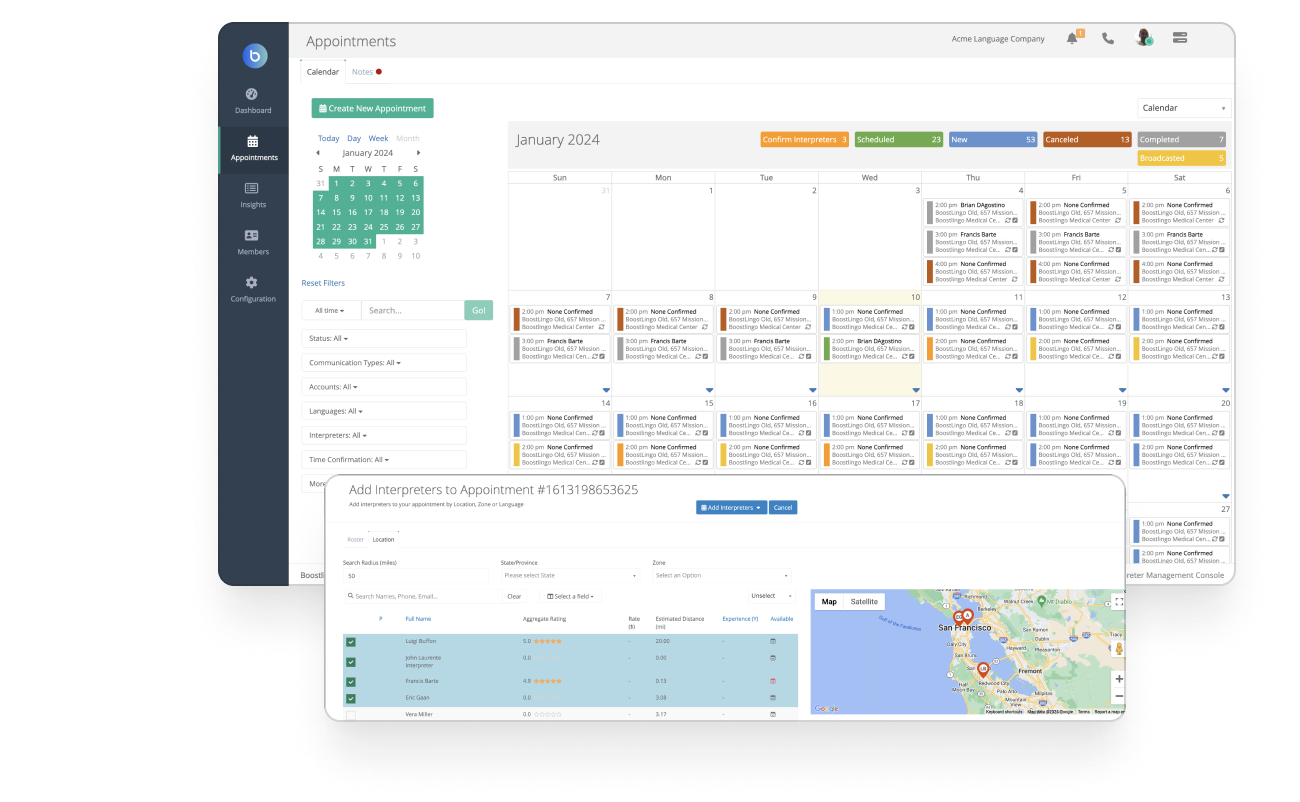
Task: Check the Vera Miller interpreter row
Action: (351, 714)
